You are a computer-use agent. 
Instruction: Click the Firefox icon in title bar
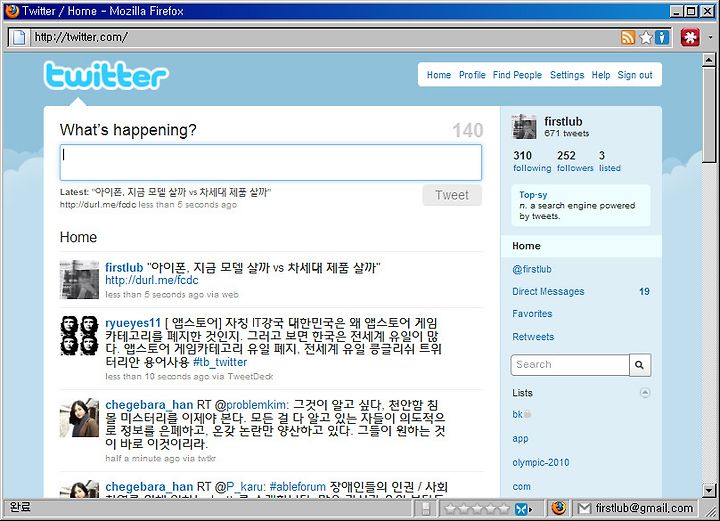[x=12, y=11]
